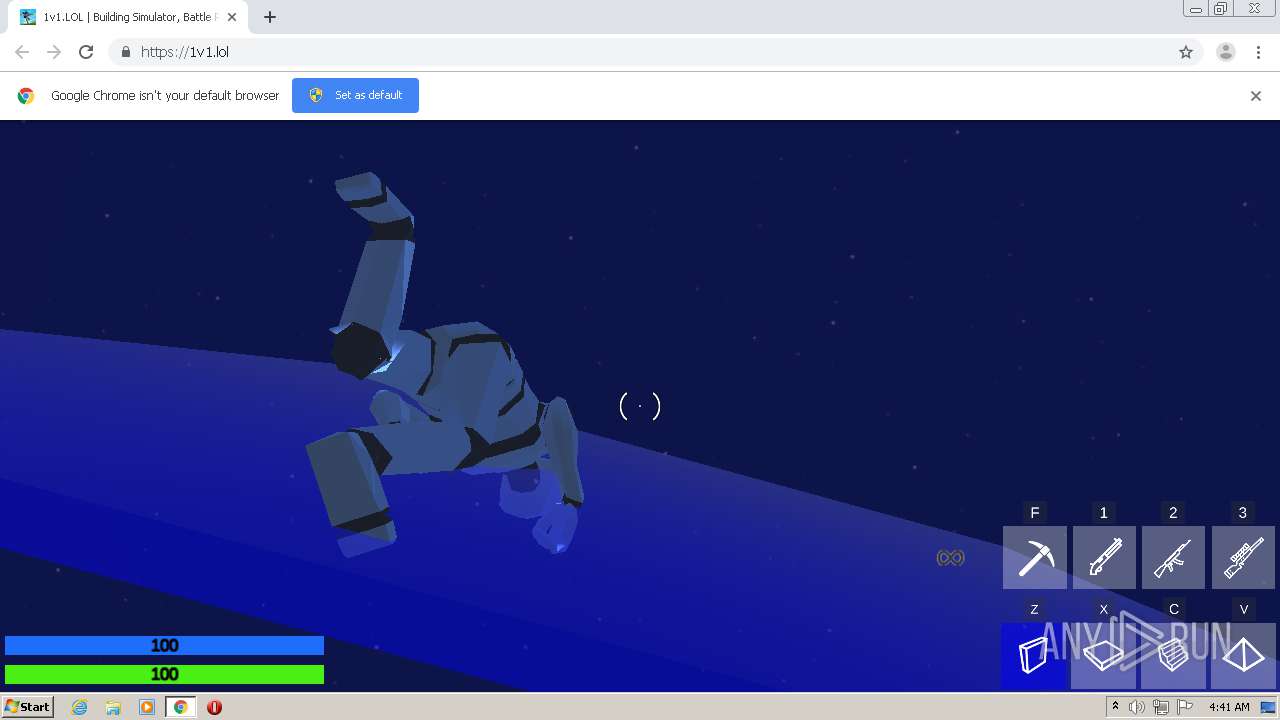1280x720 pixels.
Task: Click the Show desktop button
Action: click(x=1269, y=707)
